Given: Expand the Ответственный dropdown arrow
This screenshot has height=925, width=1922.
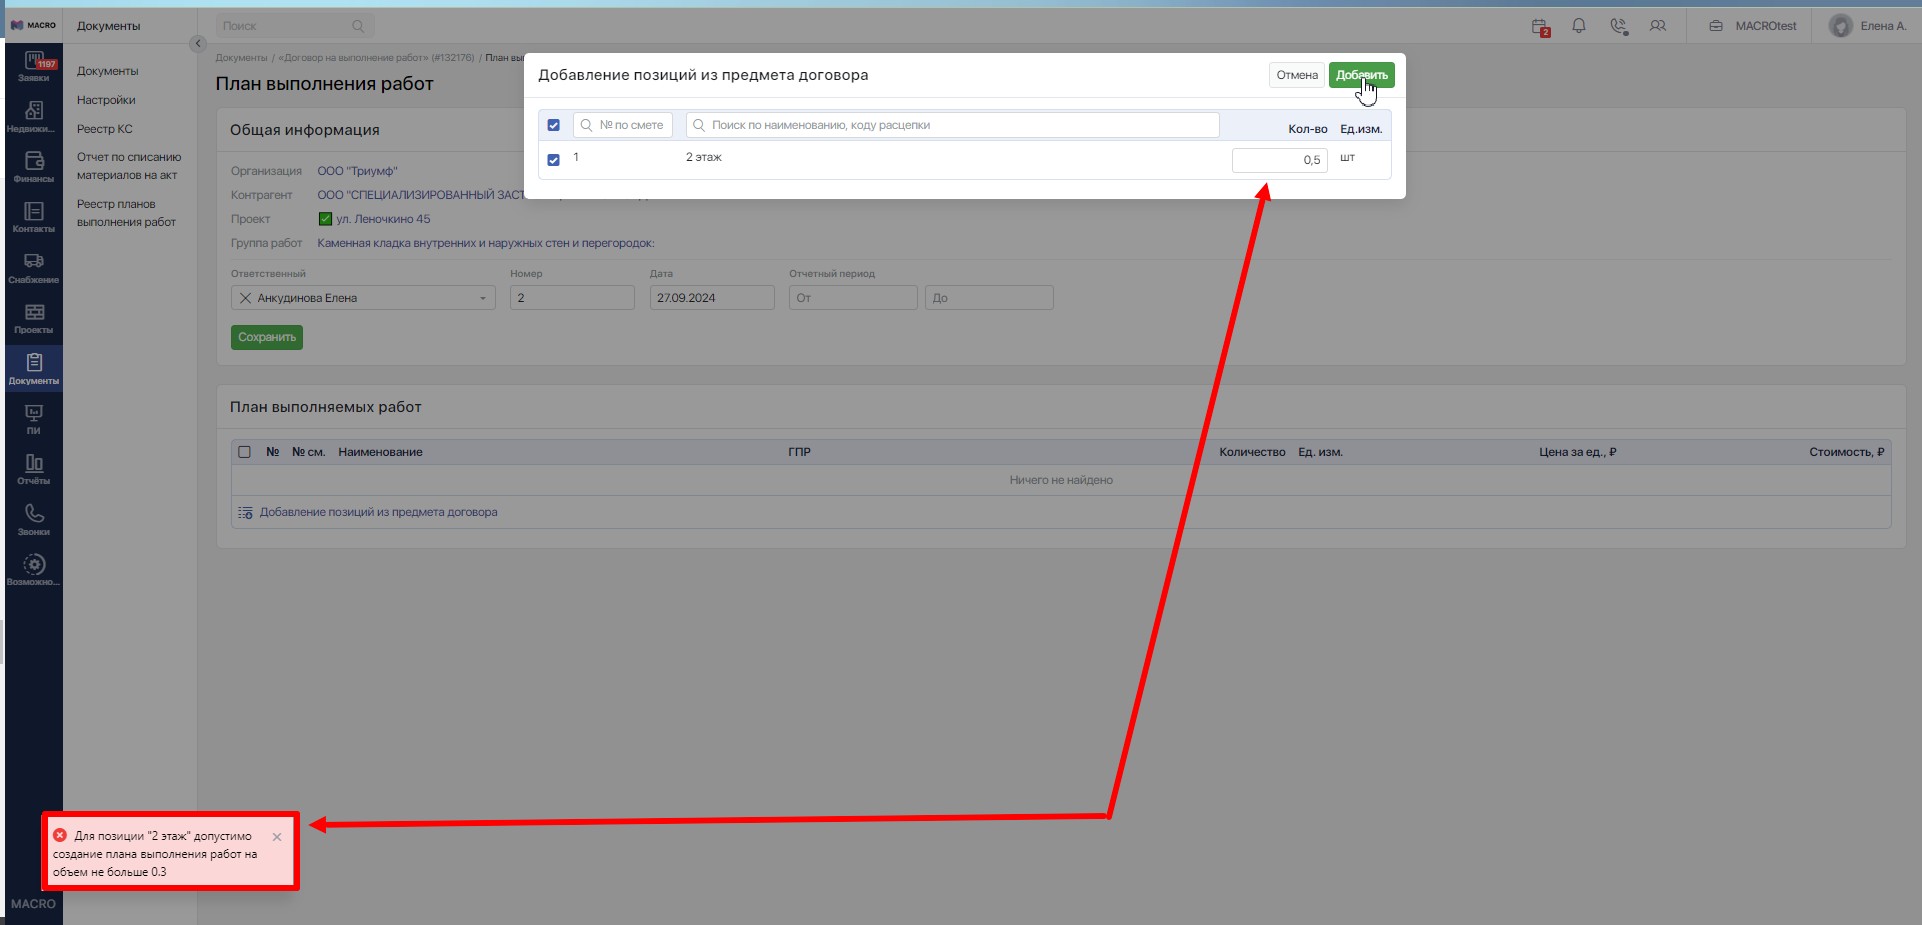Looking at the screenshot, I should click(x=482, y=298).
